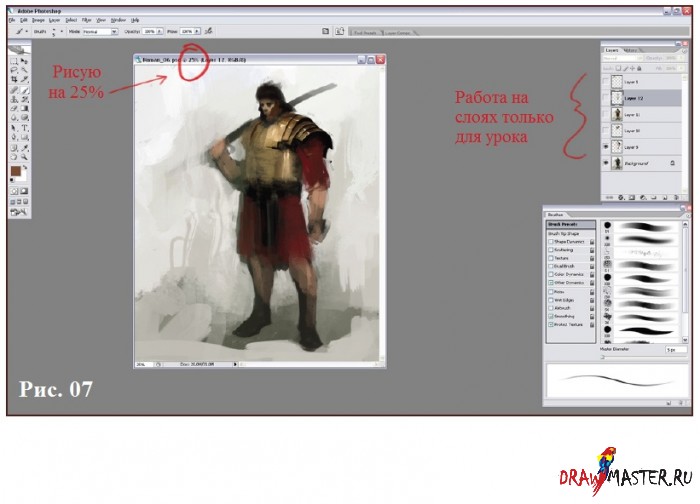Select the History Brush tool
The height and width of the screenshot is (504, 700).
[24, 99]
